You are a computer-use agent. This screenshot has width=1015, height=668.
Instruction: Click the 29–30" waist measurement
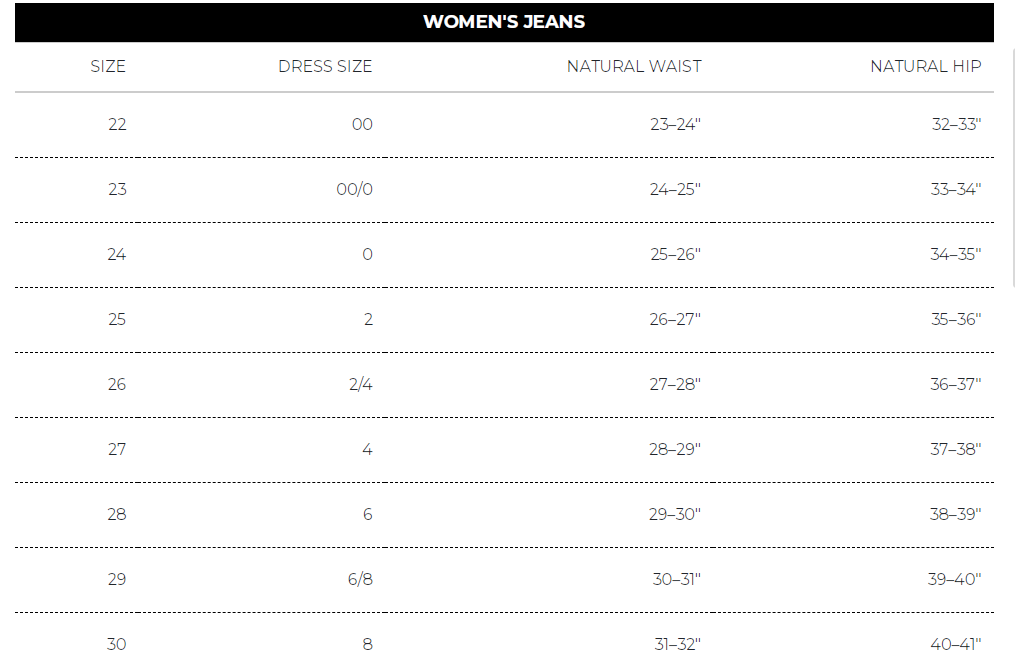click(675, 515)
